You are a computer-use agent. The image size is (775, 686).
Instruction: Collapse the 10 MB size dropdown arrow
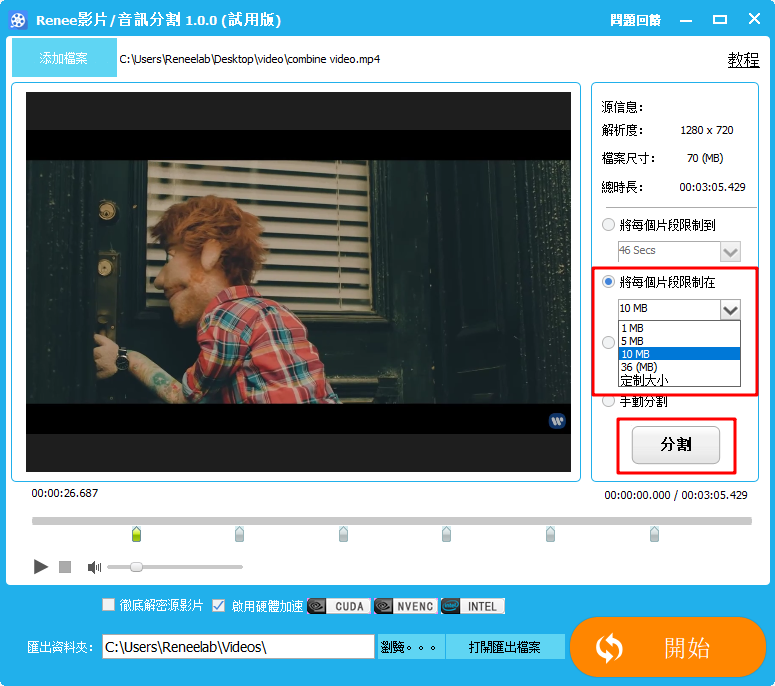[730, 310]
